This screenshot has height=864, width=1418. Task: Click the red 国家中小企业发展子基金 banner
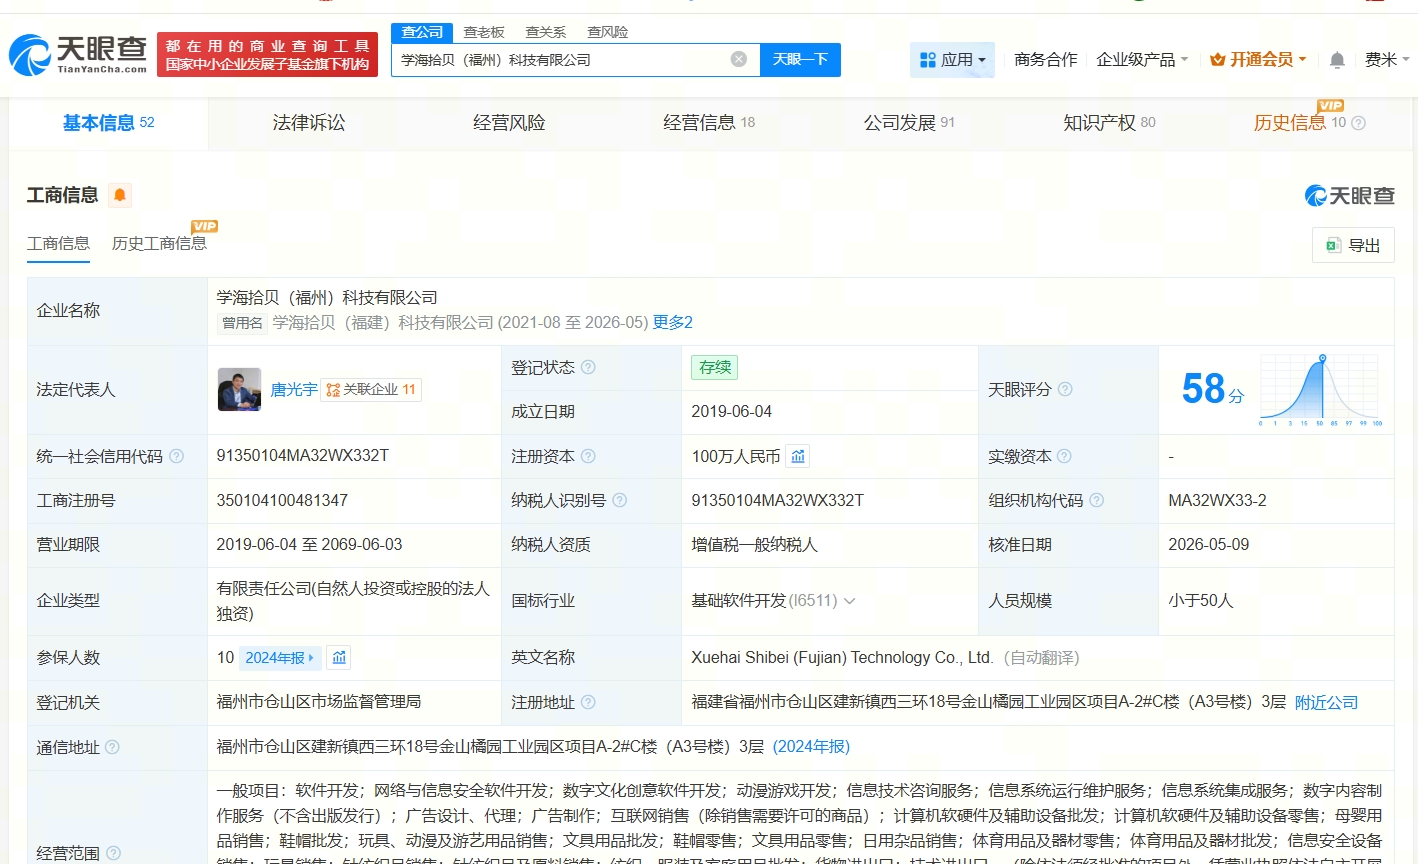click(x=267, y=54)
